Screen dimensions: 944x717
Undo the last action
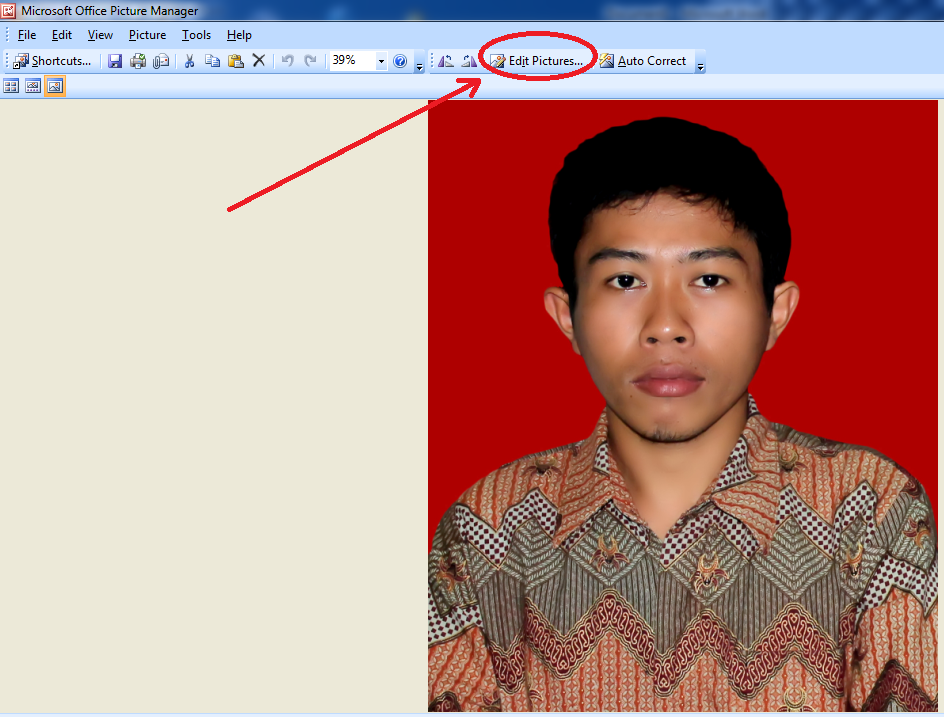[x=288, y=60]
